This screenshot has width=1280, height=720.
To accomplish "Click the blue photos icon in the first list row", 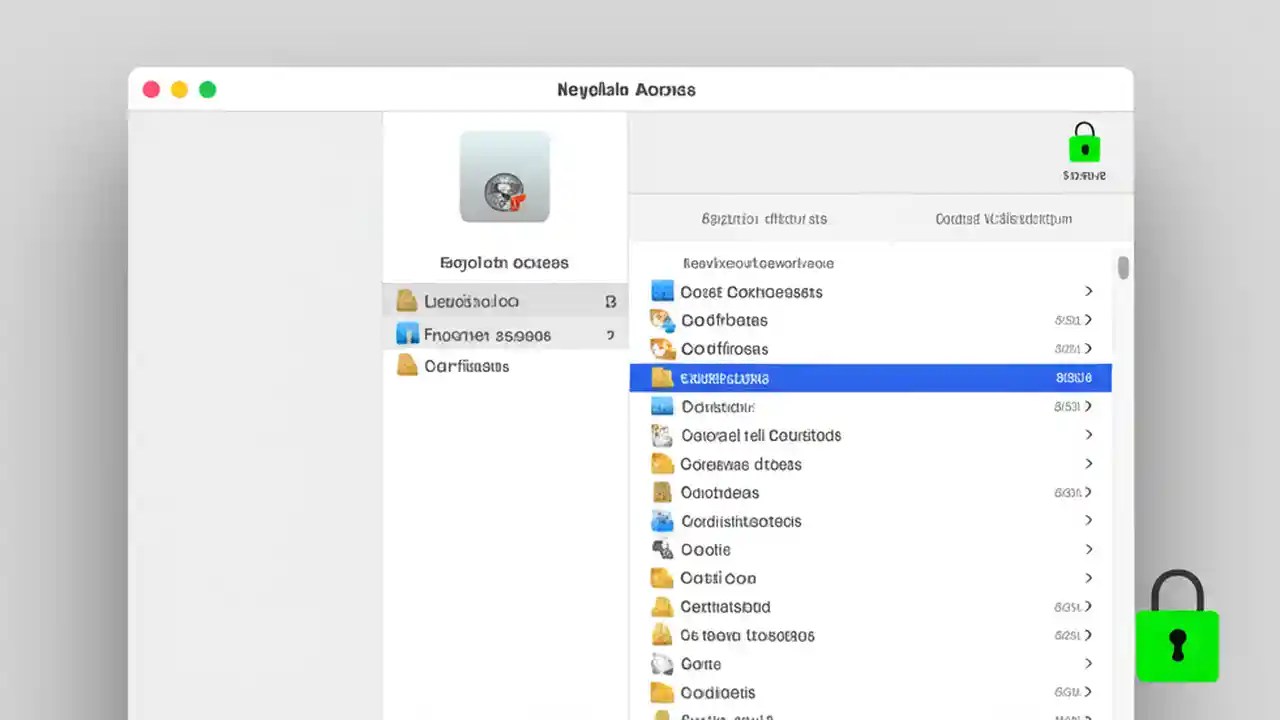I will [662, 291].
